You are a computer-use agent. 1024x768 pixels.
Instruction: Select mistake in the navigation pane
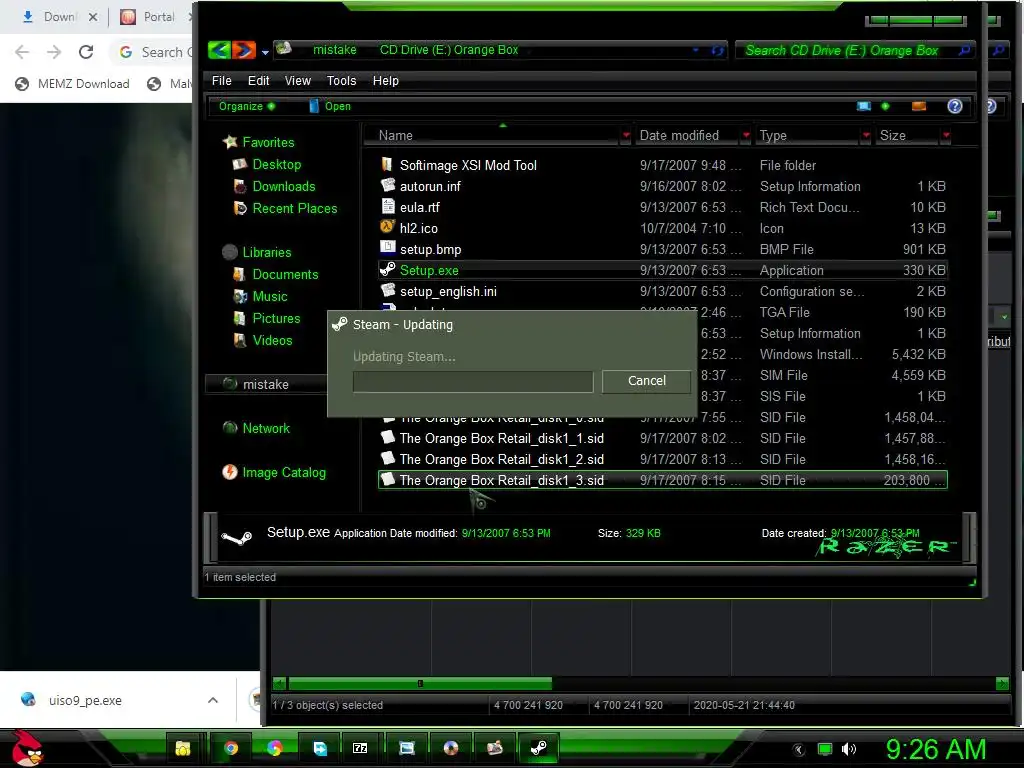pos(265,385)
